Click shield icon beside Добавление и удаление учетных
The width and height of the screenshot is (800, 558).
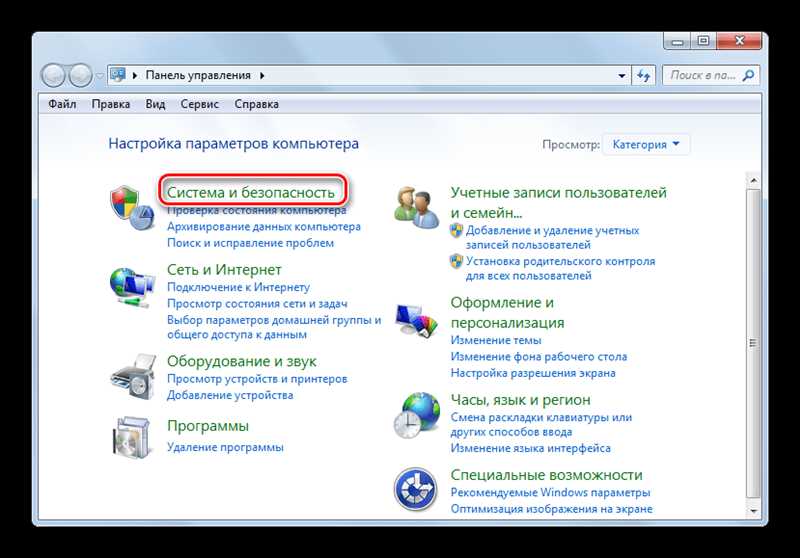coord(456,231)
